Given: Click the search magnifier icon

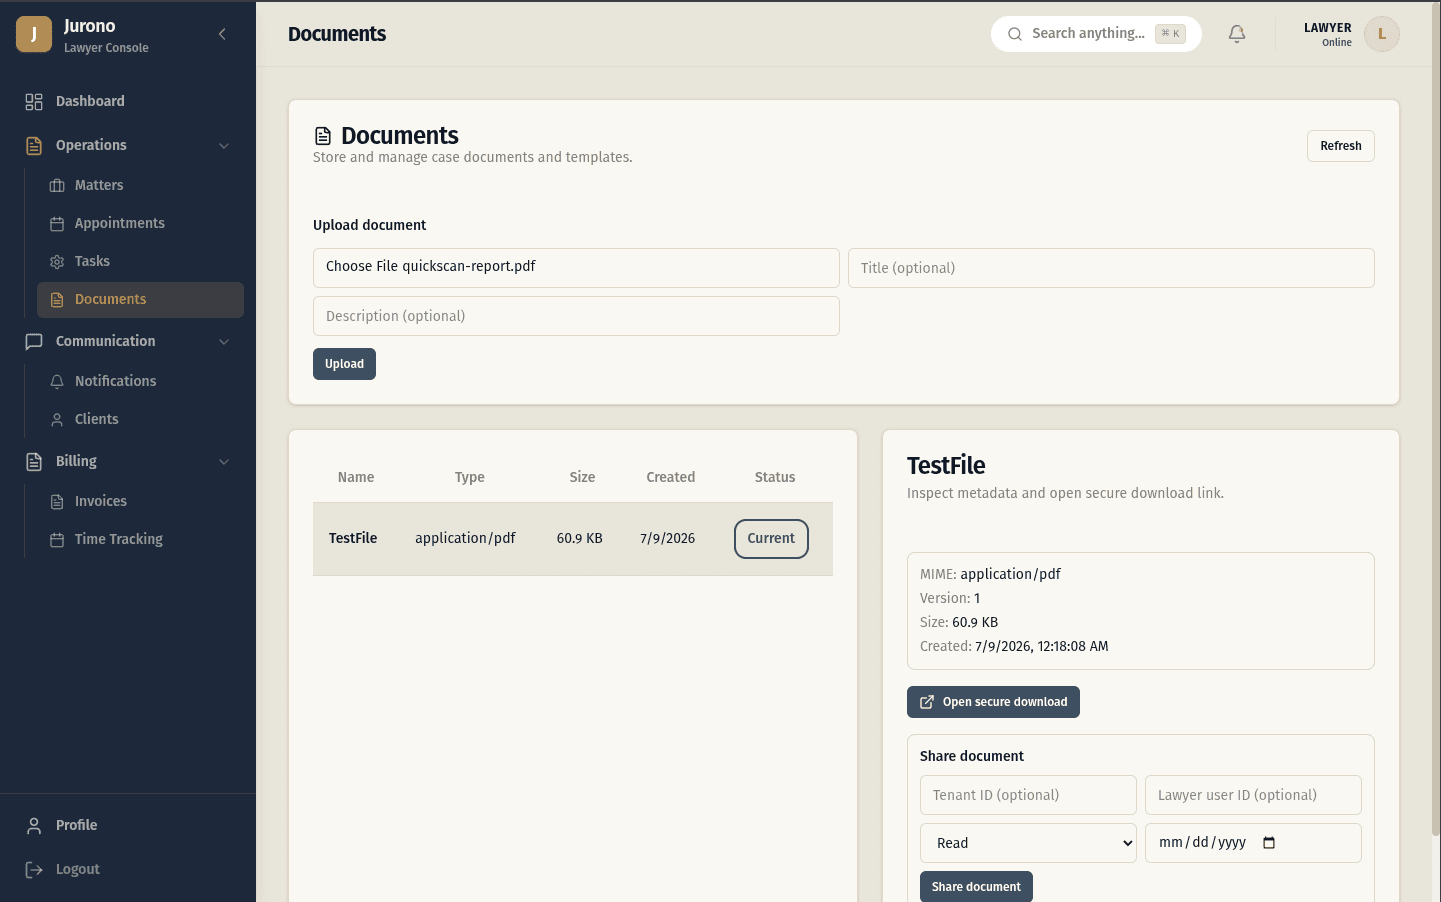Looking at the screenshot, I should [1015, 34].
